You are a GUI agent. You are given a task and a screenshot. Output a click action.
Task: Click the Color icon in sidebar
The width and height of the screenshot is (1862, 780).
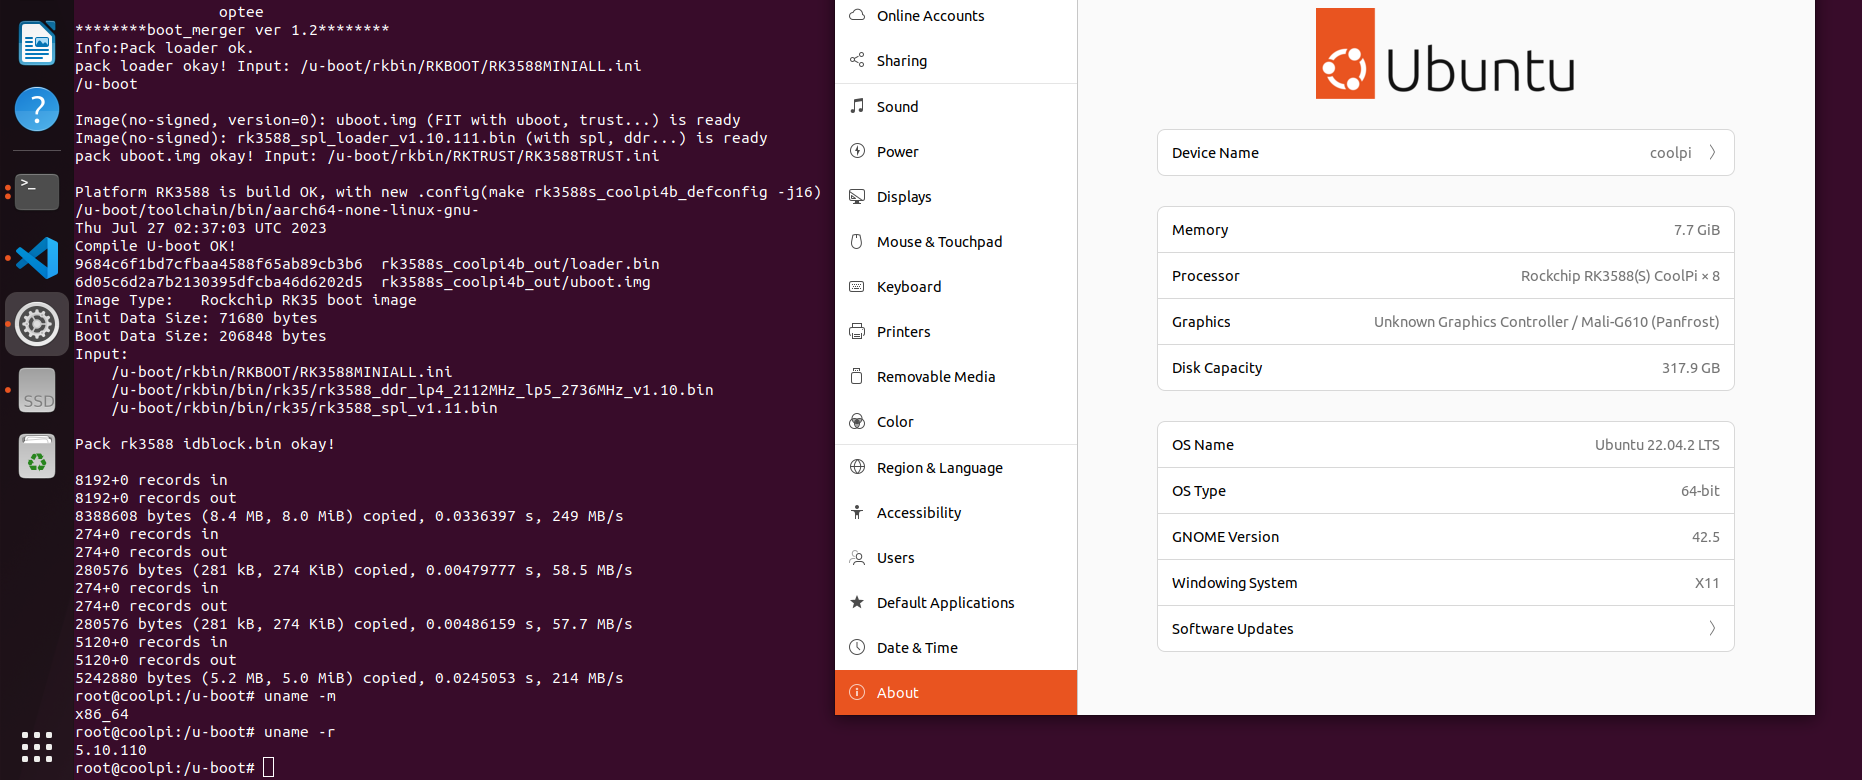point(857,421)
